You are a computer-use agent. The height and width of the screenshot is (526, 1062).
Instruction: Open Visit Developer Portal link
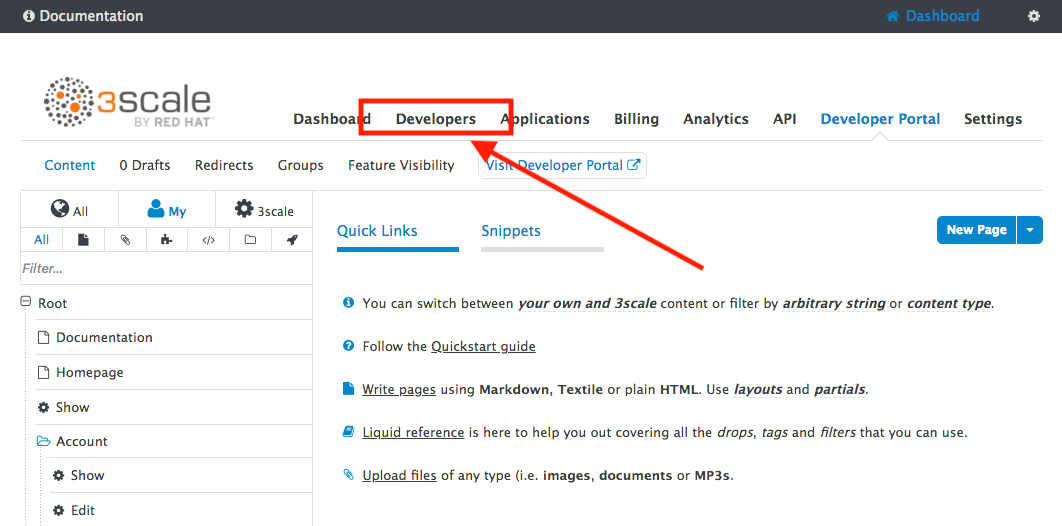(x=562, y=165)
